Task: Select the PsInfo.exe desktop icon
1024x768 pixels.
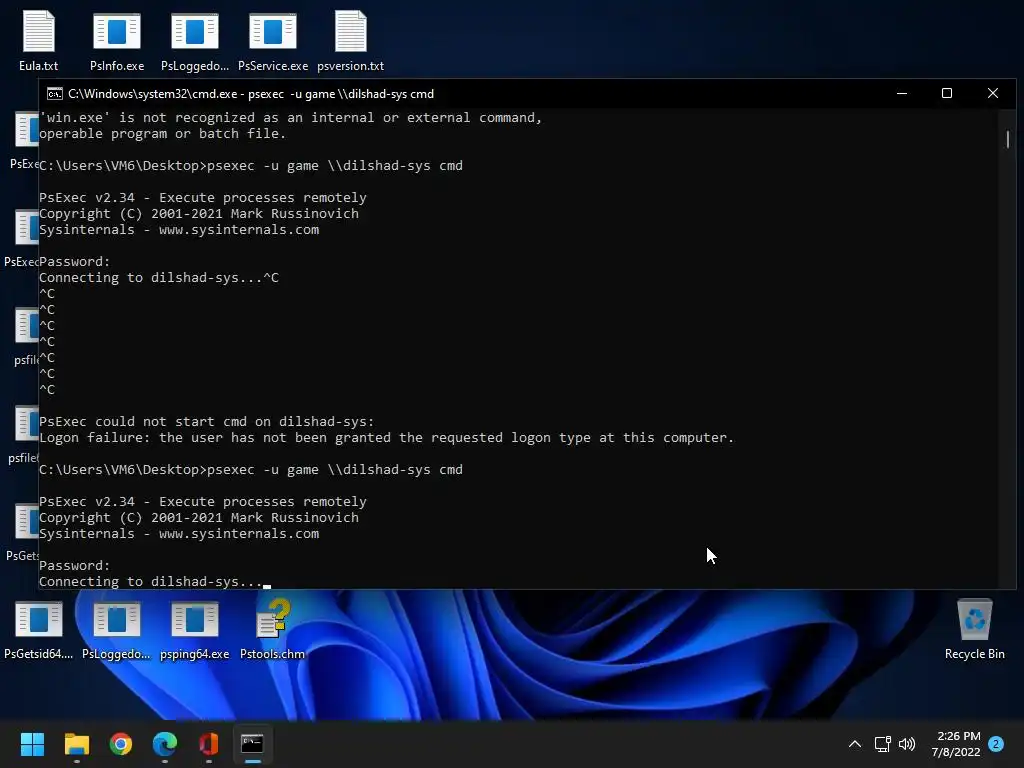Action: (x=117, y=40)
